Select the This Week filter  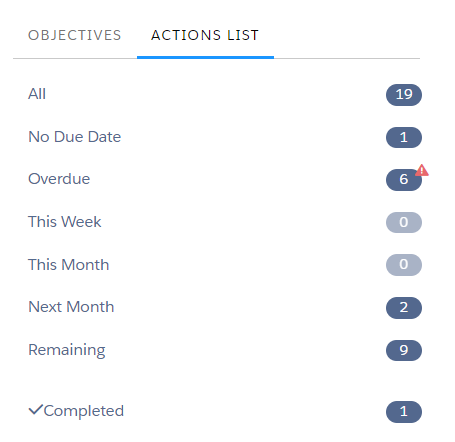(65, 222)
